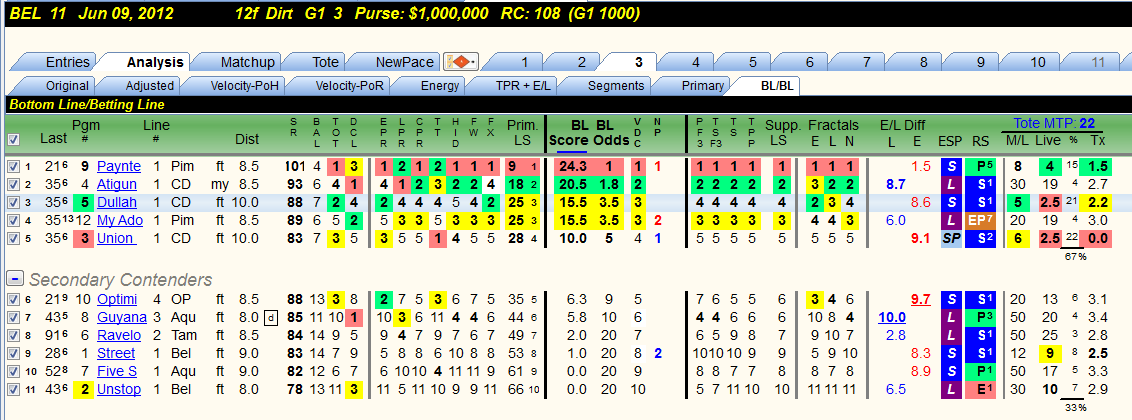Uncheck the checkbox for row 7 Guyana
Screen dimensions: 1132x420
[x=12, y=318]
